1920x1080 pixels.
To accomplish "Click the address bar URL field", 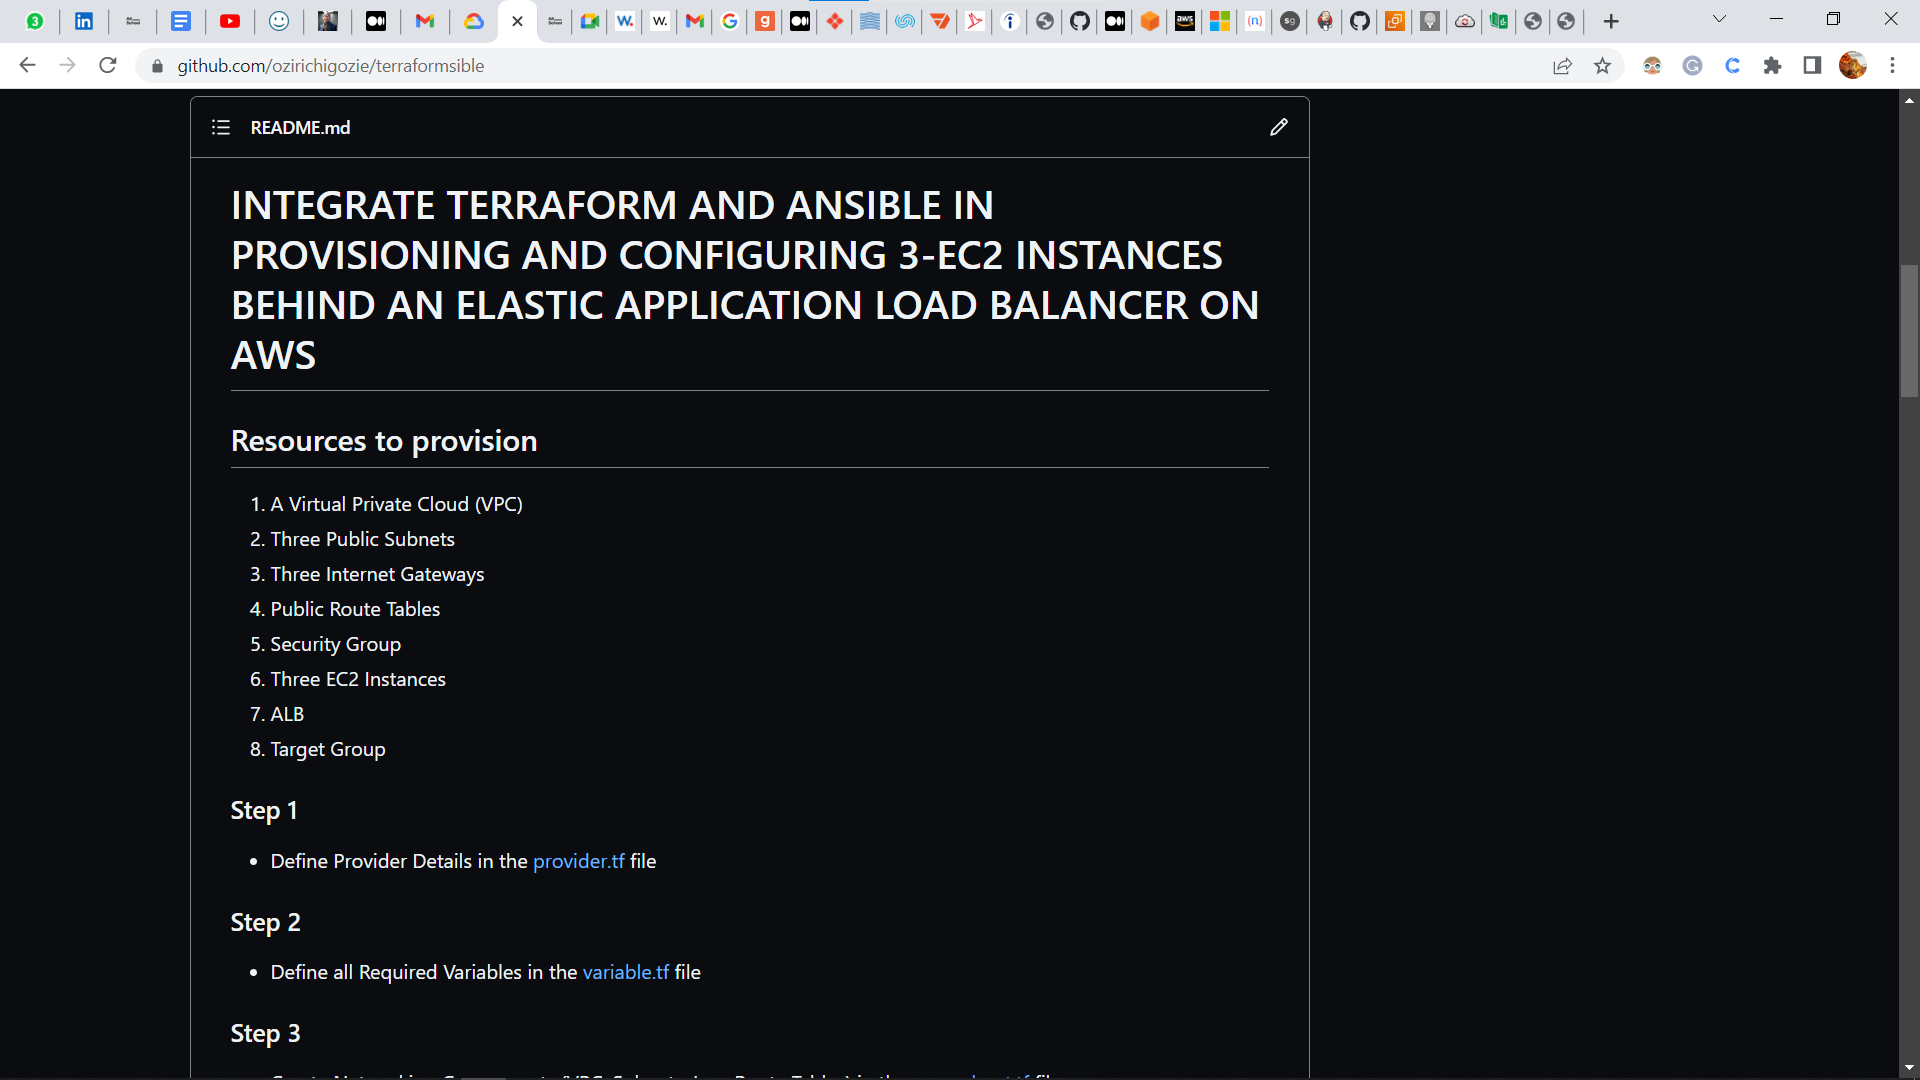I will [850, 66].
